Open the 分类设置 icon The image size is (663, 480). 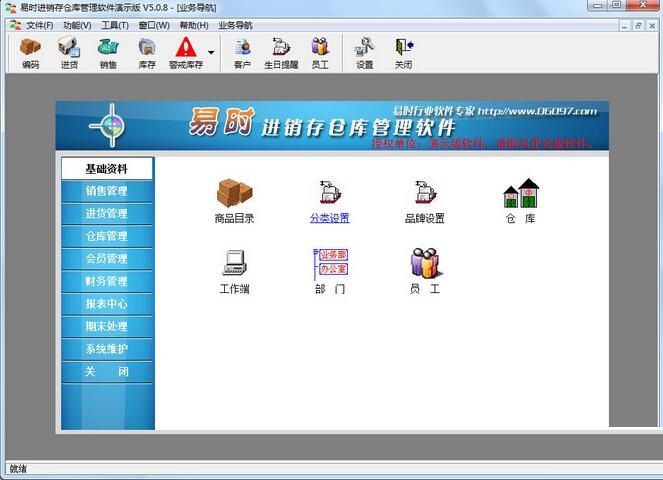[x=330, y=192]
